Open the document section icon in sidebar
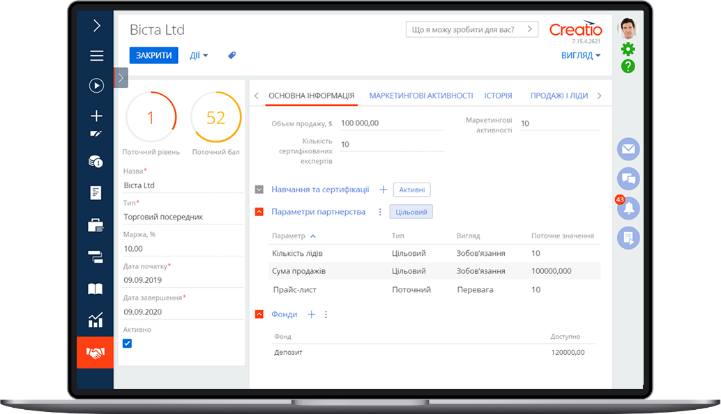This screenshot has height=414, width=721. 96,193
